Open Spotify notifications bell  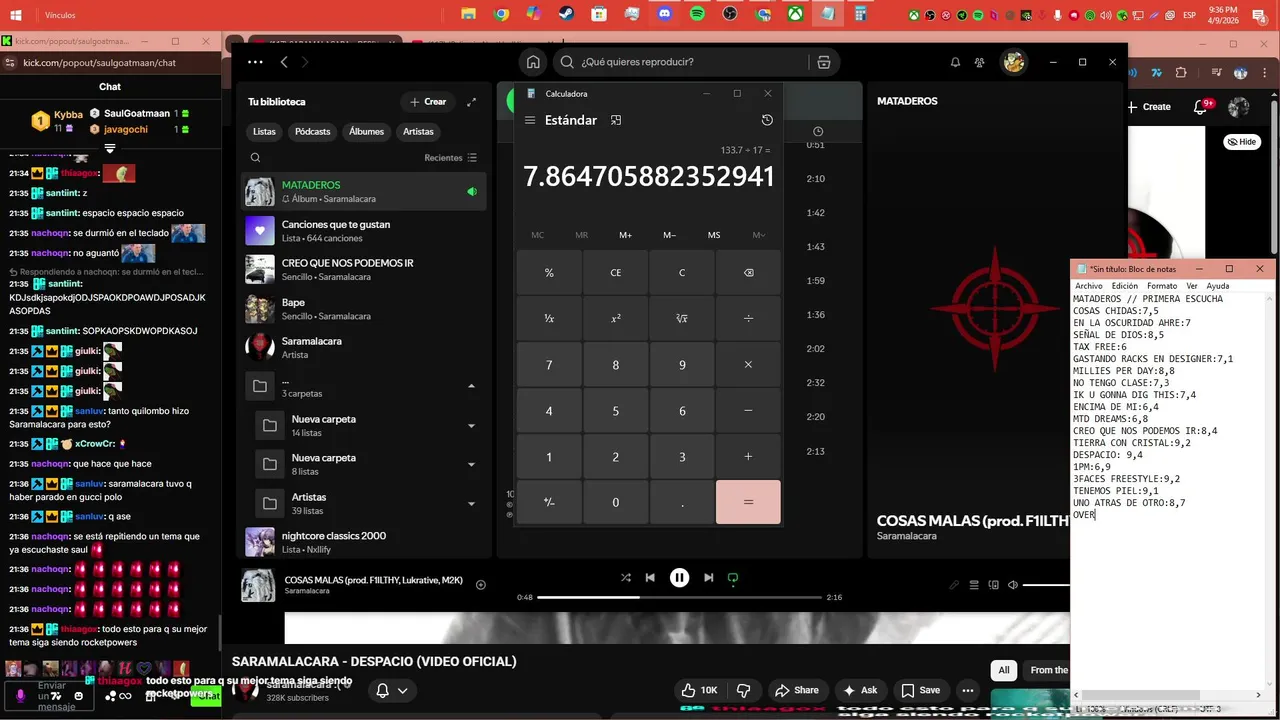coord(955,62)
